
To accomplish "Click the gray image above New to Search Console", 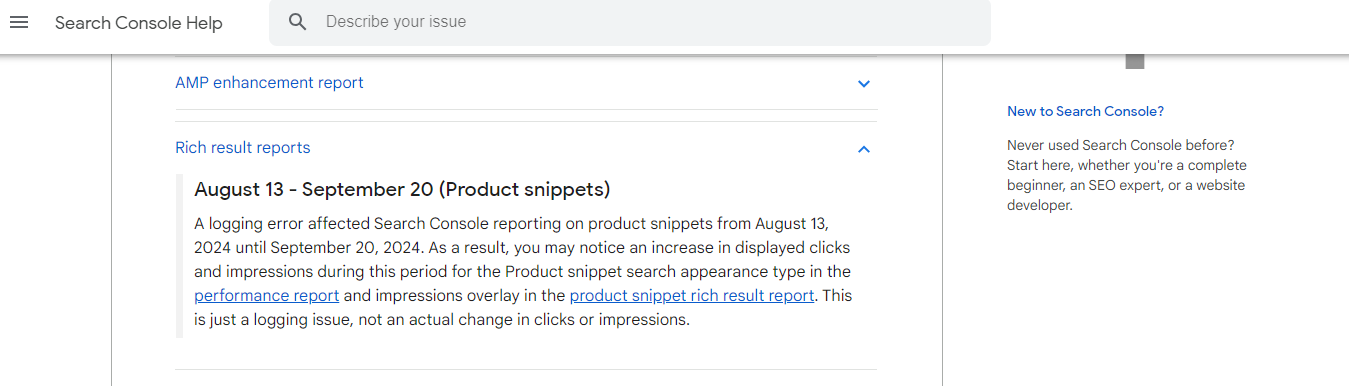I will tap(1134, 61).
